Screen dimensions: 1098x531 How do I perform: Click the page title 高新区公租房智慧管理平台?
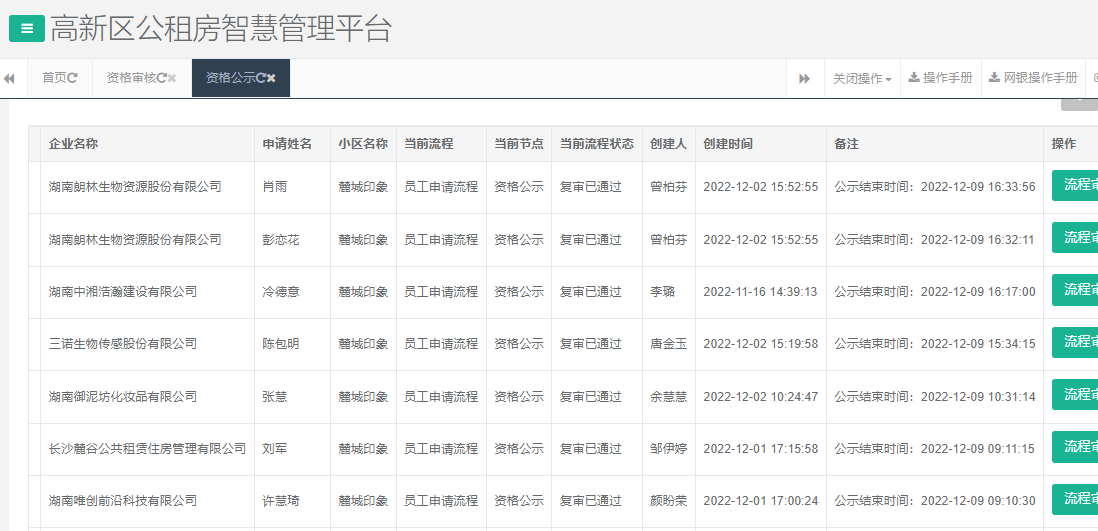tap(221, 29)
